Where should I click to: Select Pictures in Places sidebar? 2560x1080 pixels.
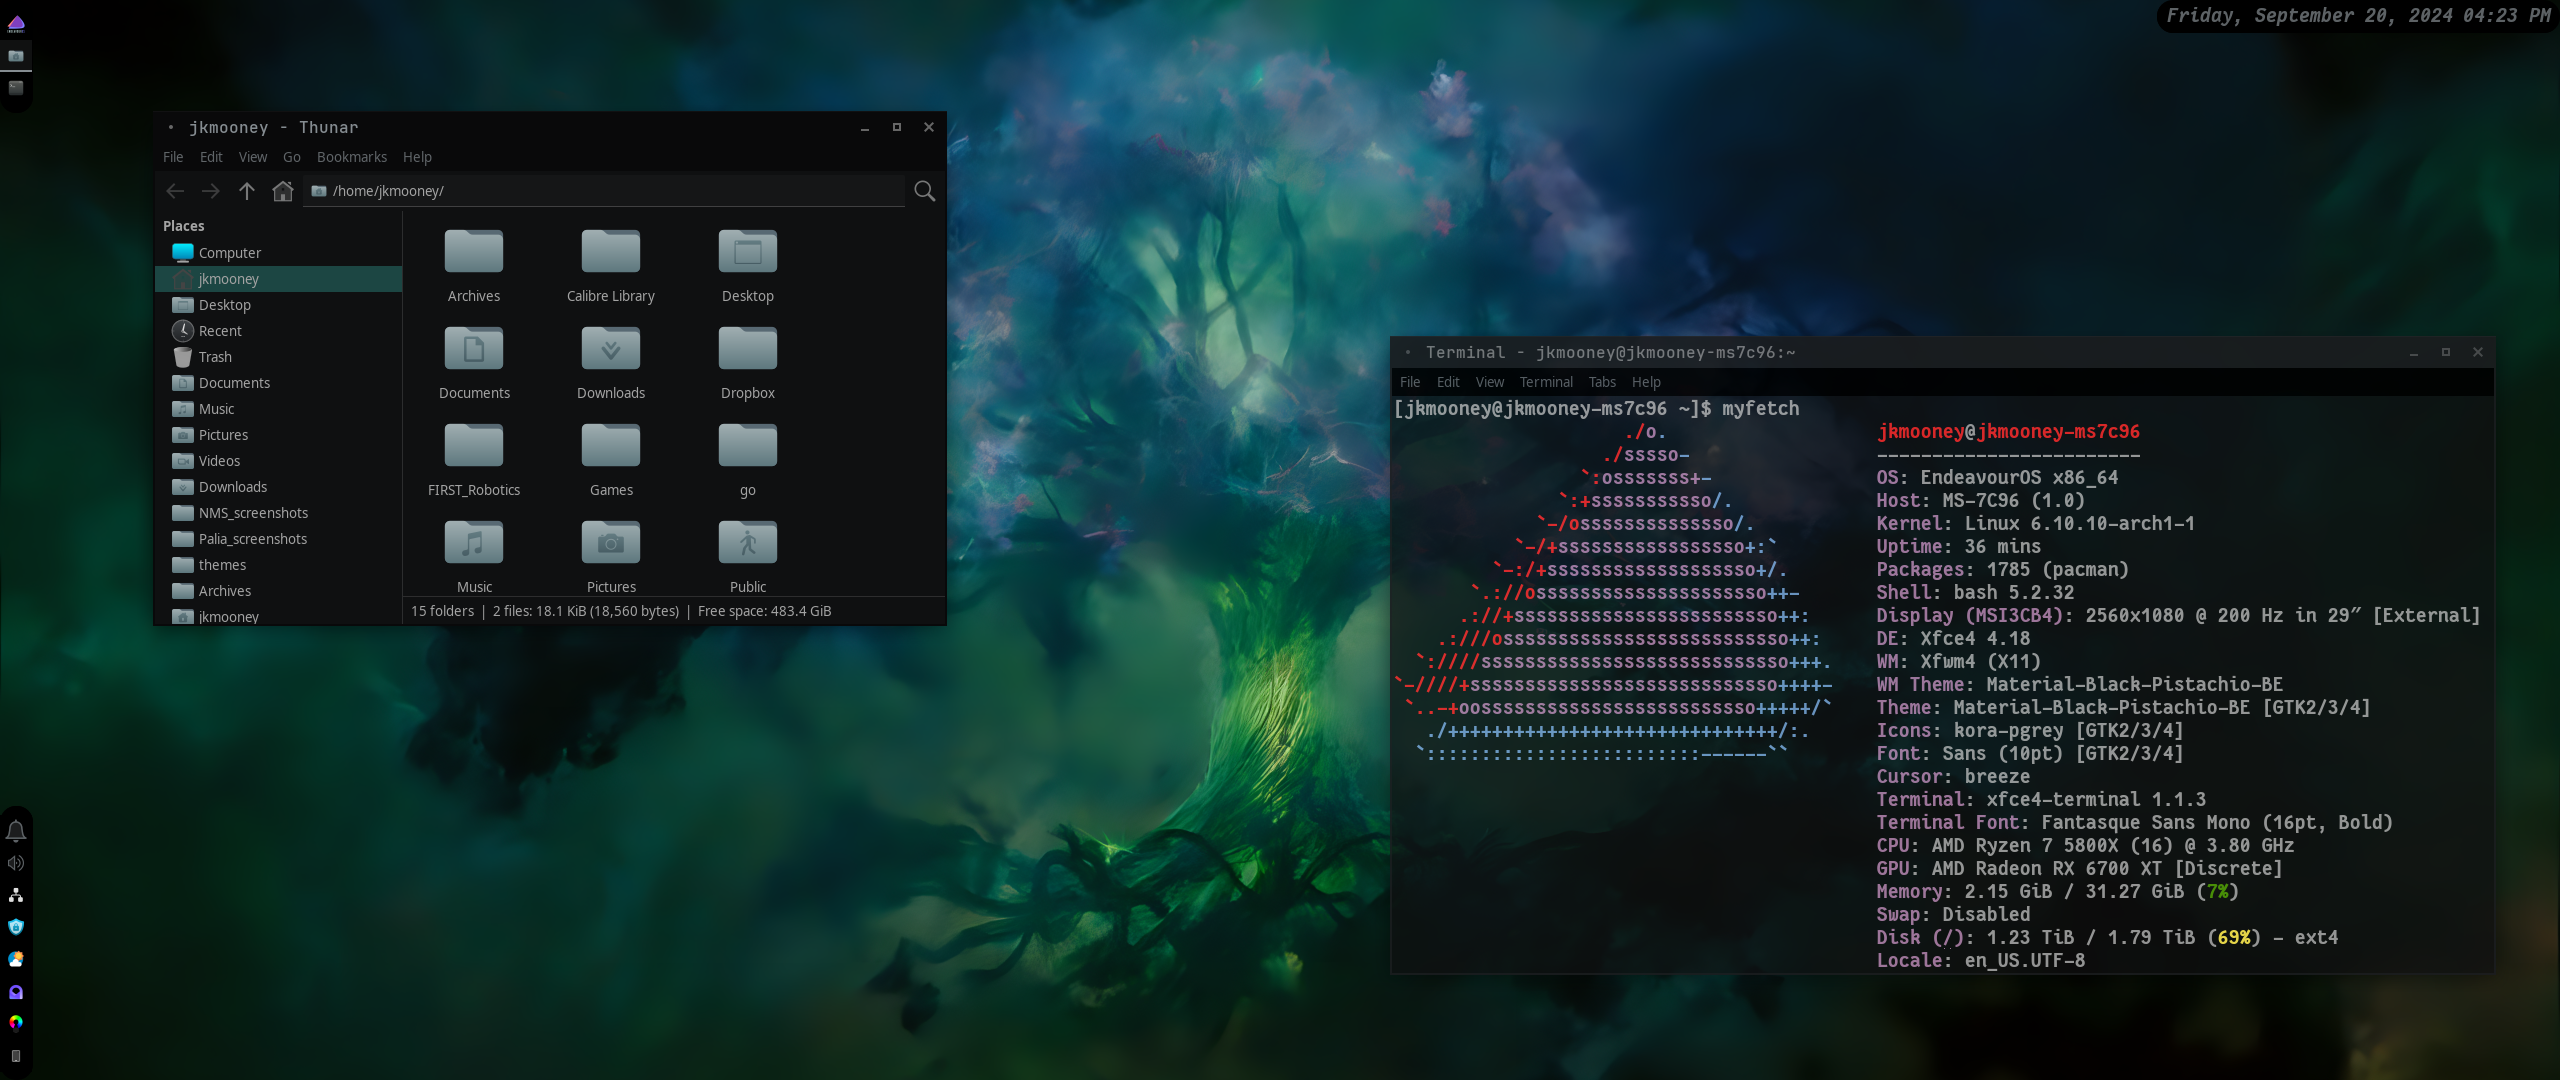point(278,435)
